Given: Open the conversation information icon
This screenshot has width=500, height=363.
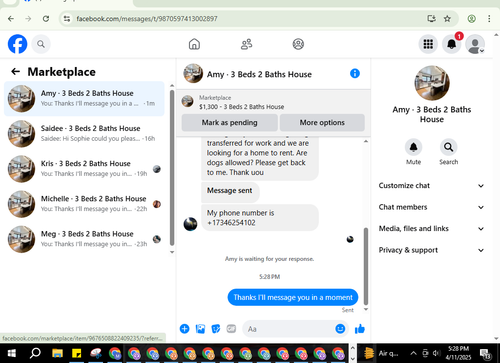Looking at the screenshot, I should point(355,73).
